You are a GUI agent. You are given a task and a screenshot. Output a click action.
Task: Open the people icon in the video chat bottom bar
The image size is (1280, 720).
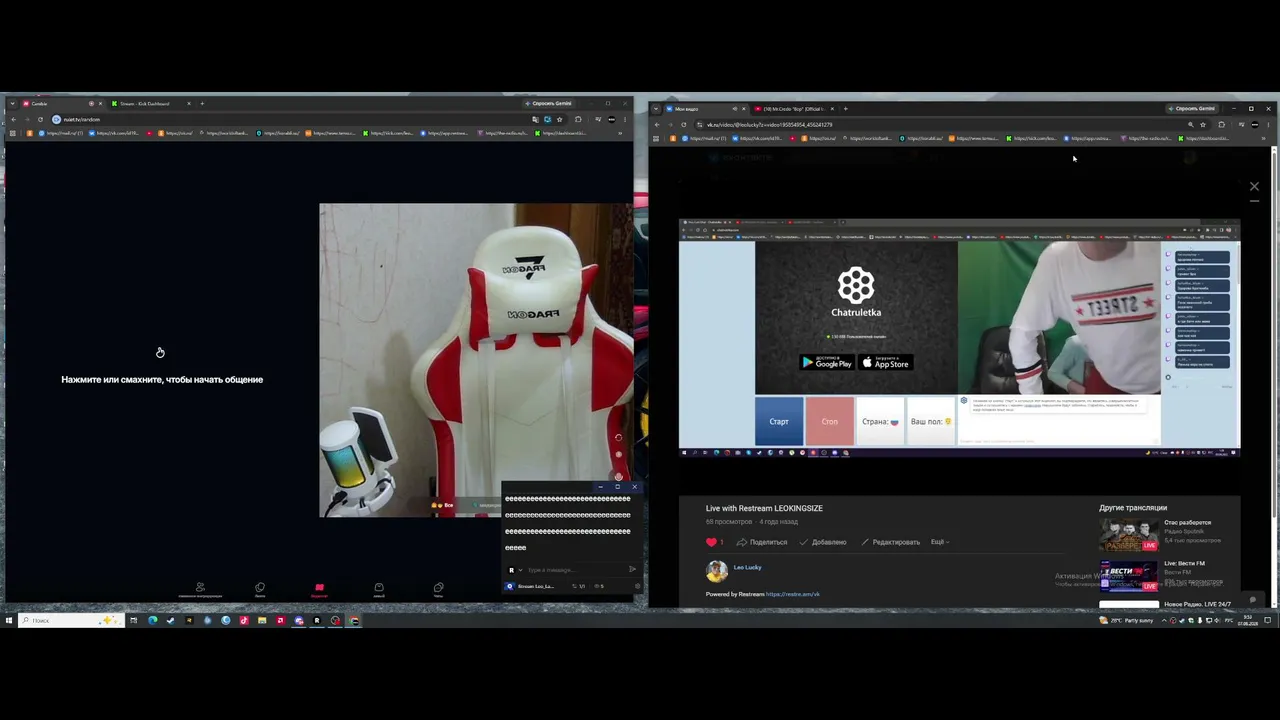coord(200,589)
